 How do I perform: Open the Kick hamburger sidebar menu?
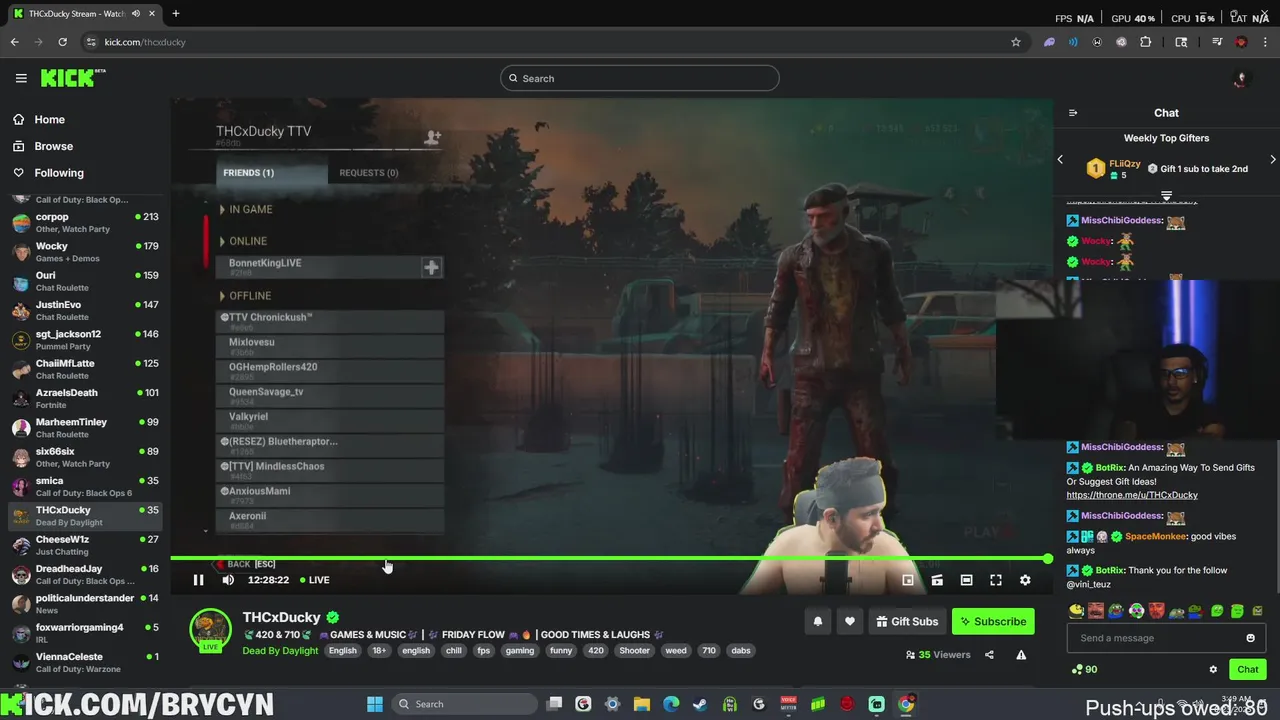tap(21, 78)
